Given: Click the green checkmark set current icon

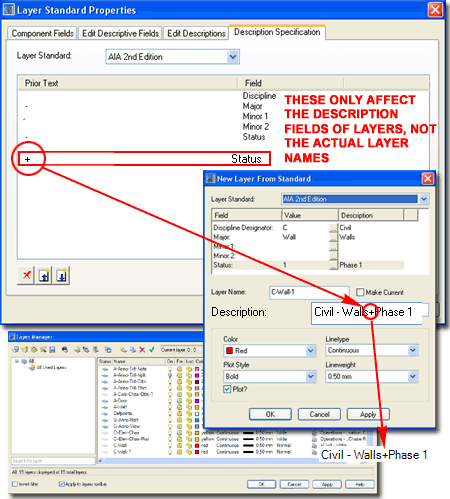Looking at the screenshot, I should click(x=152, y=350).
